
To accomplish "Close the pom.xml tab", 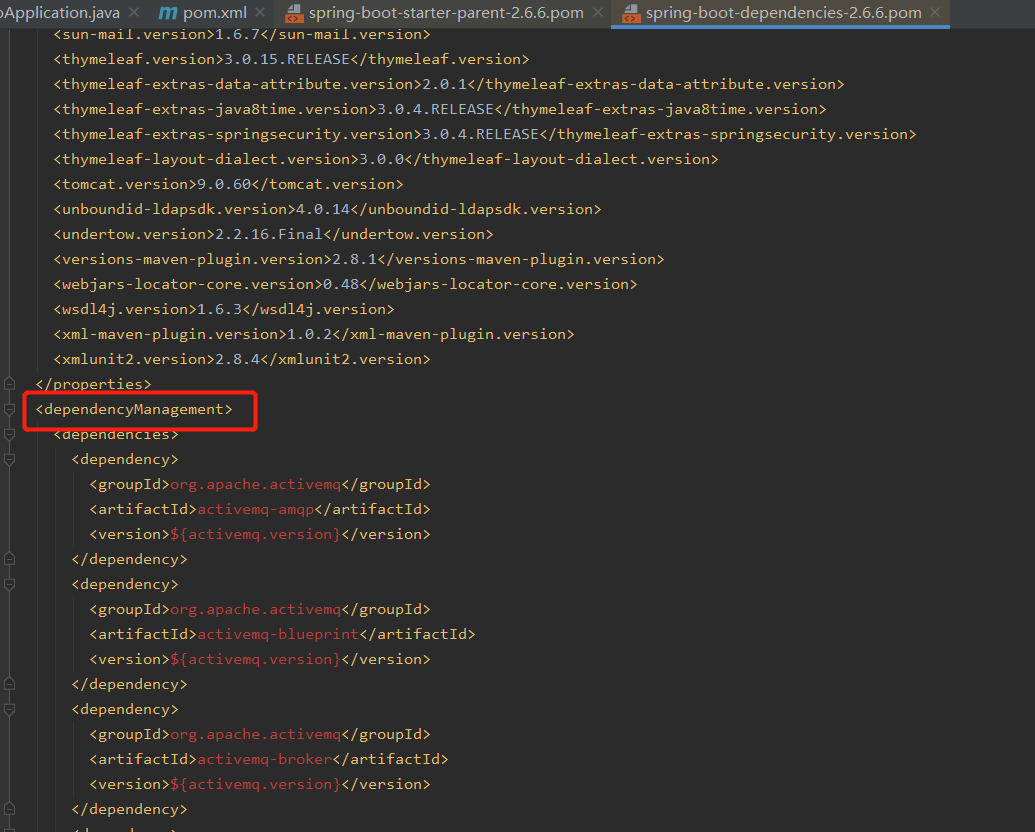I will 260,13.
